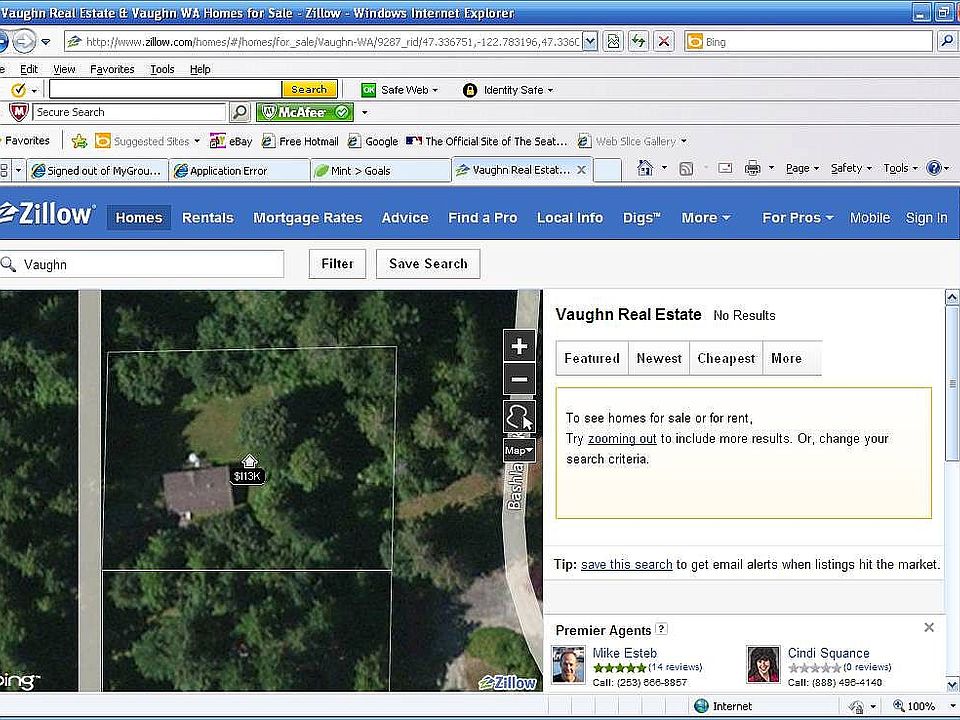Click the Stop loading X icon
The height and width of the screenshot is (720, 960).
coord(663,42)
